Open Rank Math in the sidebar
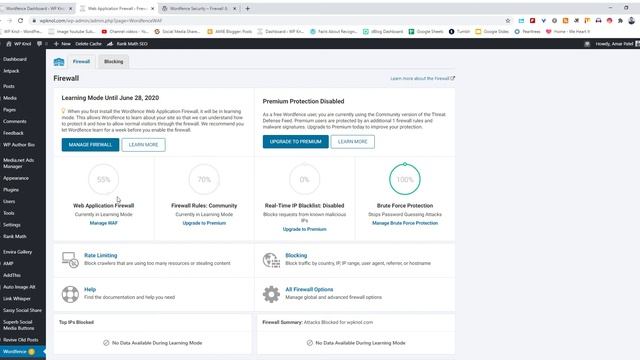 pos(15,237)
